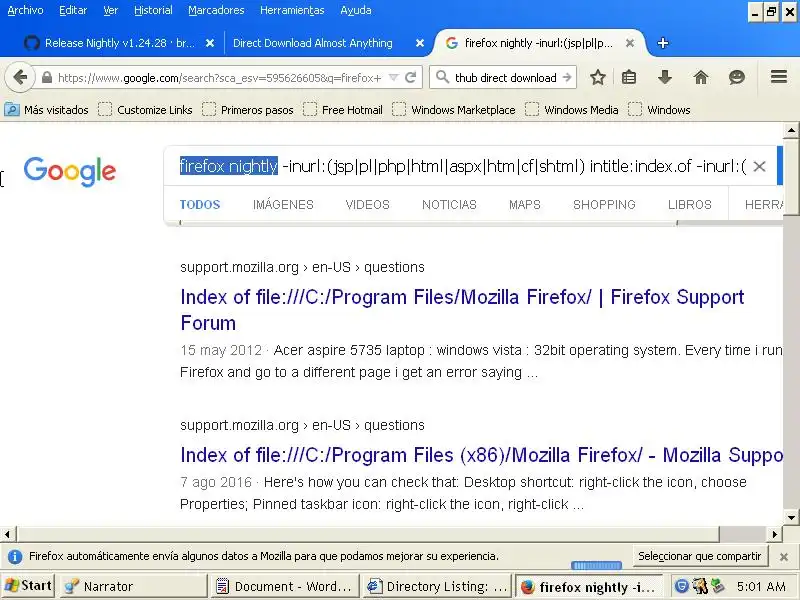800x600 pixels.
Task: Open the Firefox hamburger menu
Action: point(779,77)
